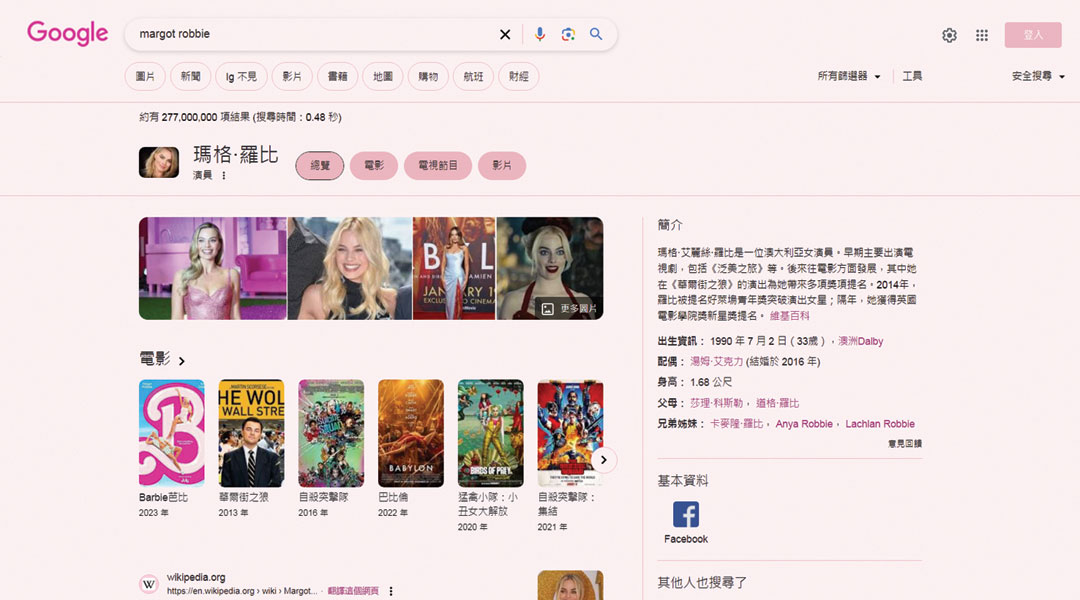
Task: Click the next arrow on movie carousel
Action: click(x=603, y=460)
